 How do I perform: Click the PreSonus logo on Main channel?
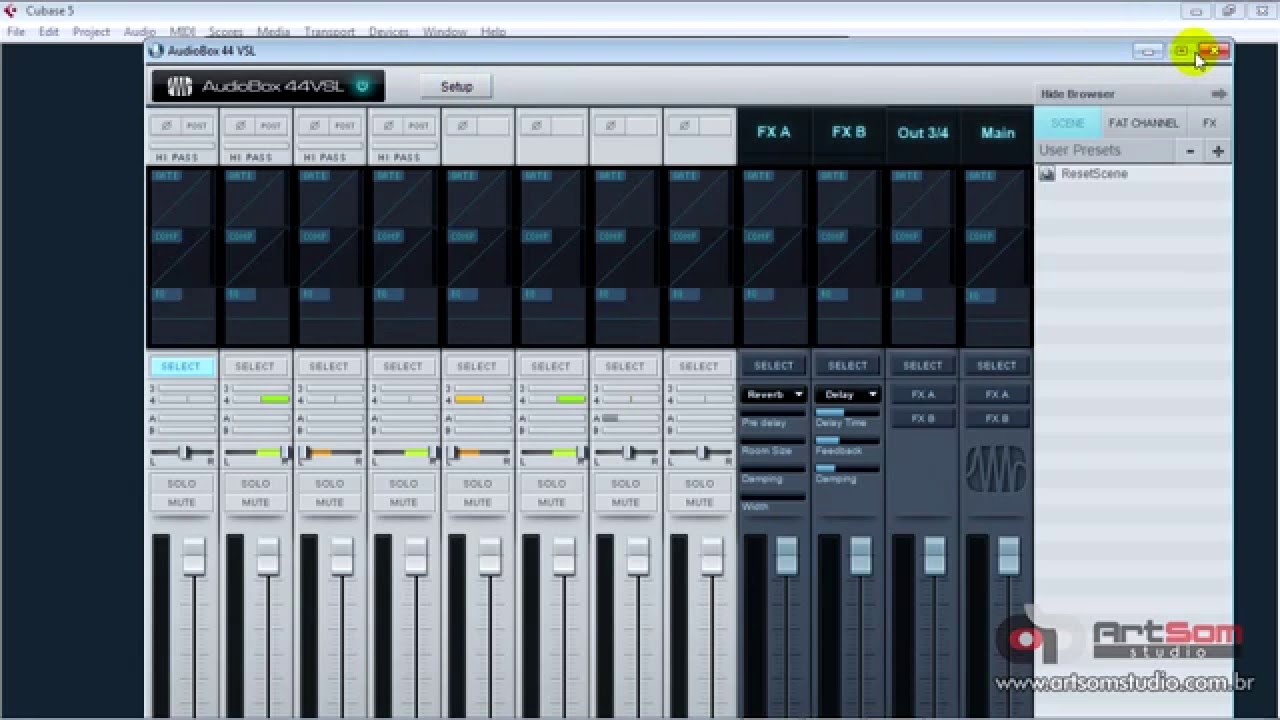[x=996, y=469]
